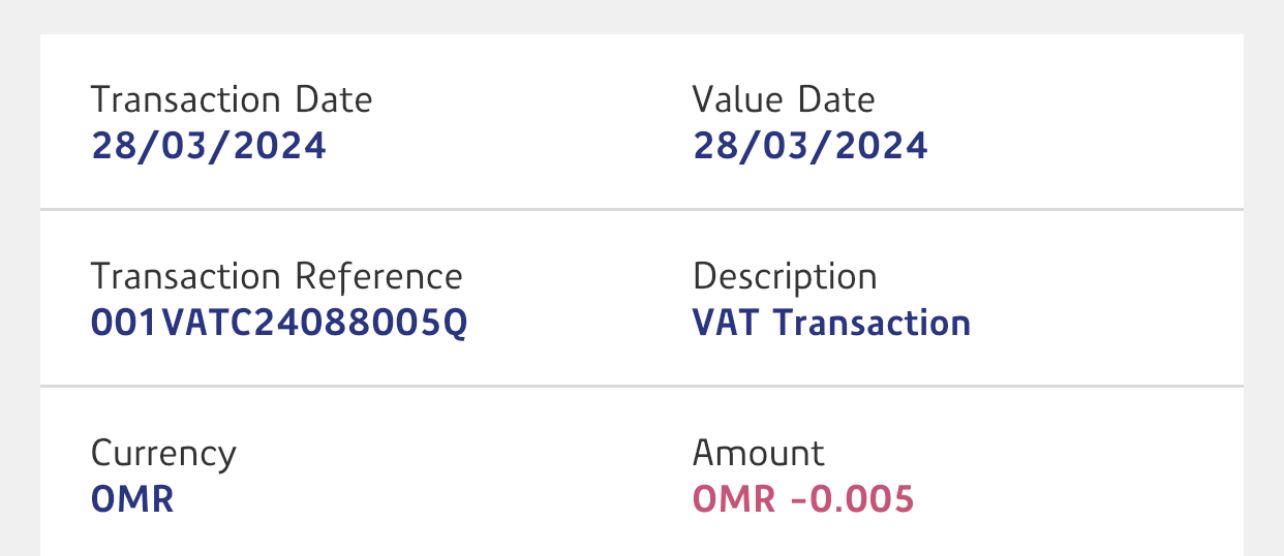Click the Description label
The height and width of the screenshot is (556, 1284).
click(x=784, y=277)
